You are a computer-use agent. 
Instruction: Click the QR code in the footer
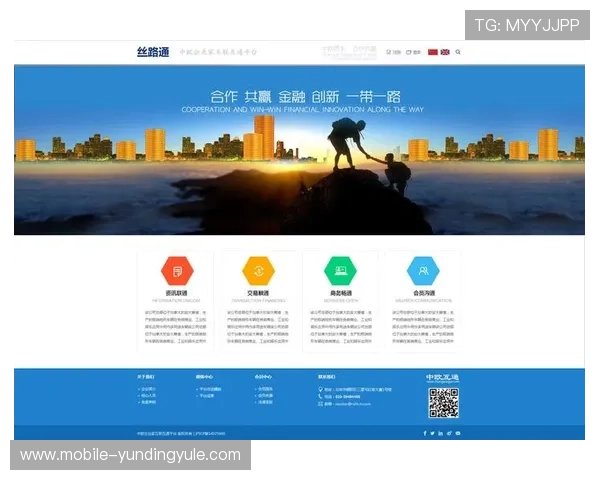coord(443,403)
